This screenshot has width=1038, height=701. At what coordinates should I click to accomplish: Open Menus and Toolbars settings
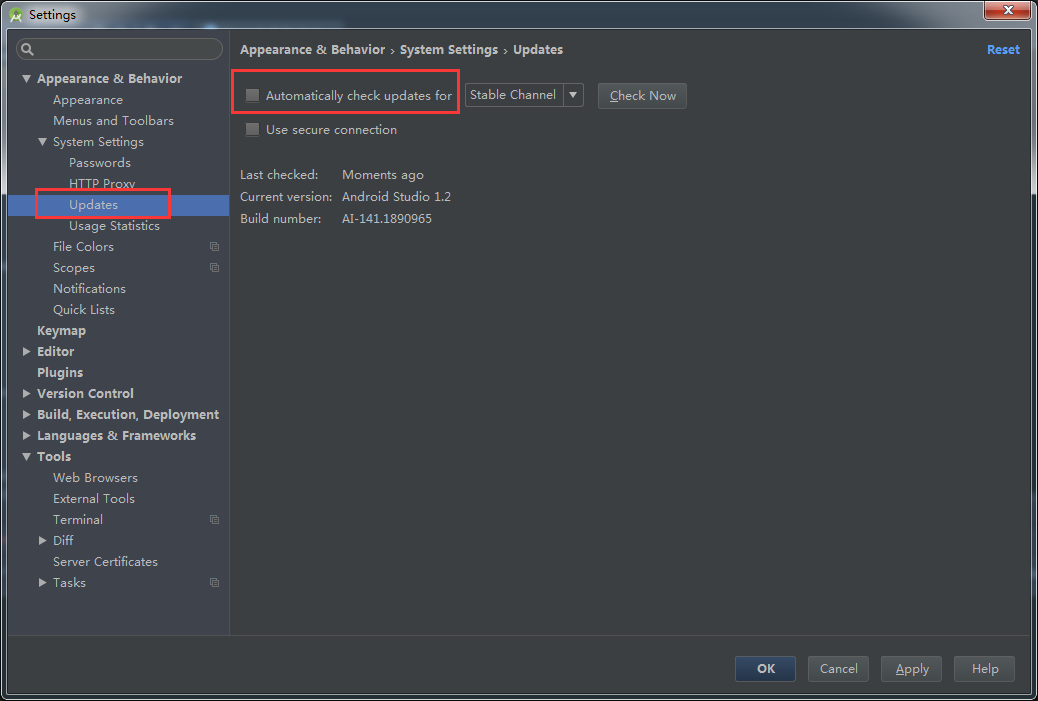coord(113,120)
